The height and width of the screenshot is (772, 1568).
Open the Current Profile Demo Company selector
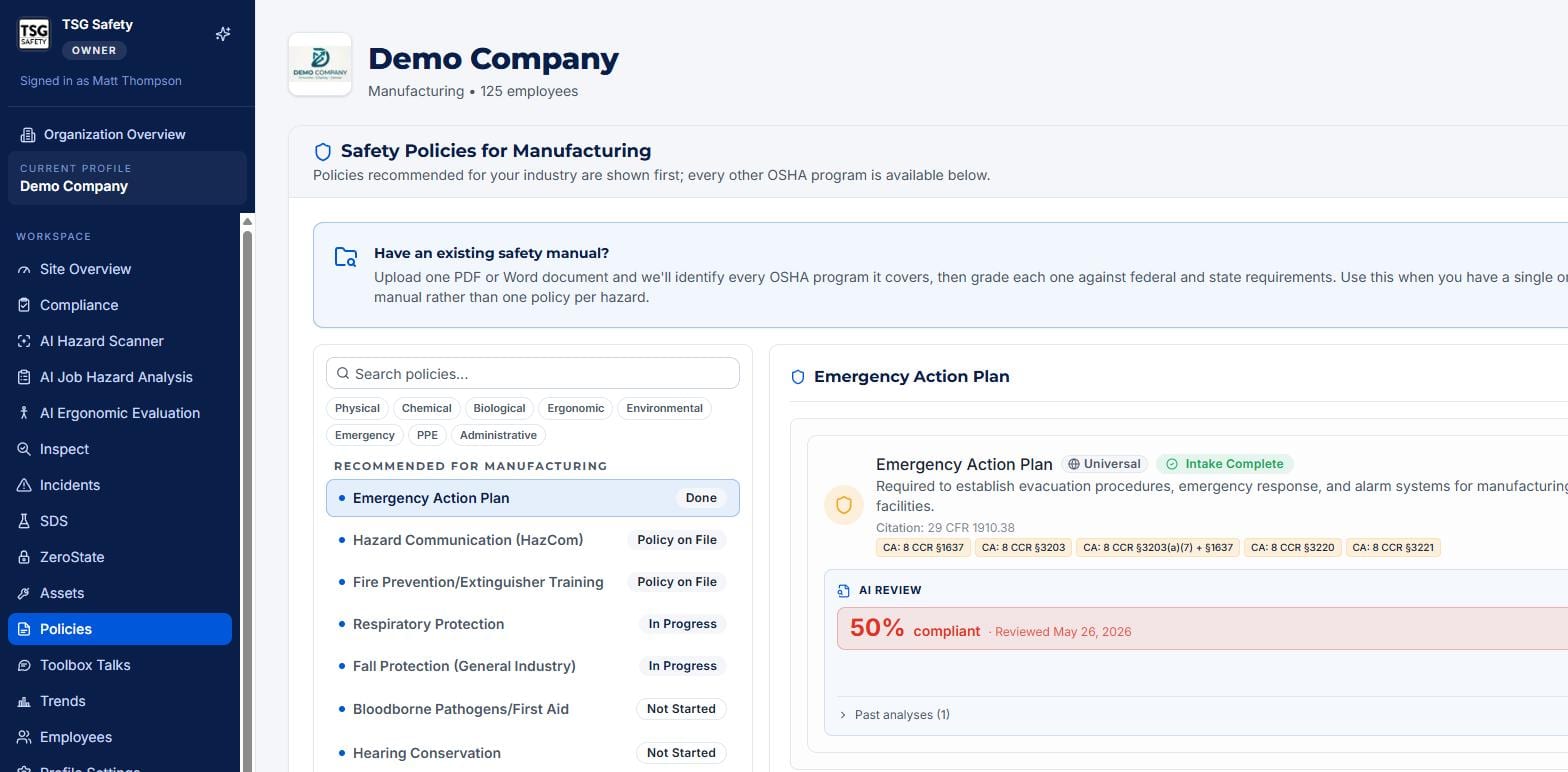click(x=127, y=178)
